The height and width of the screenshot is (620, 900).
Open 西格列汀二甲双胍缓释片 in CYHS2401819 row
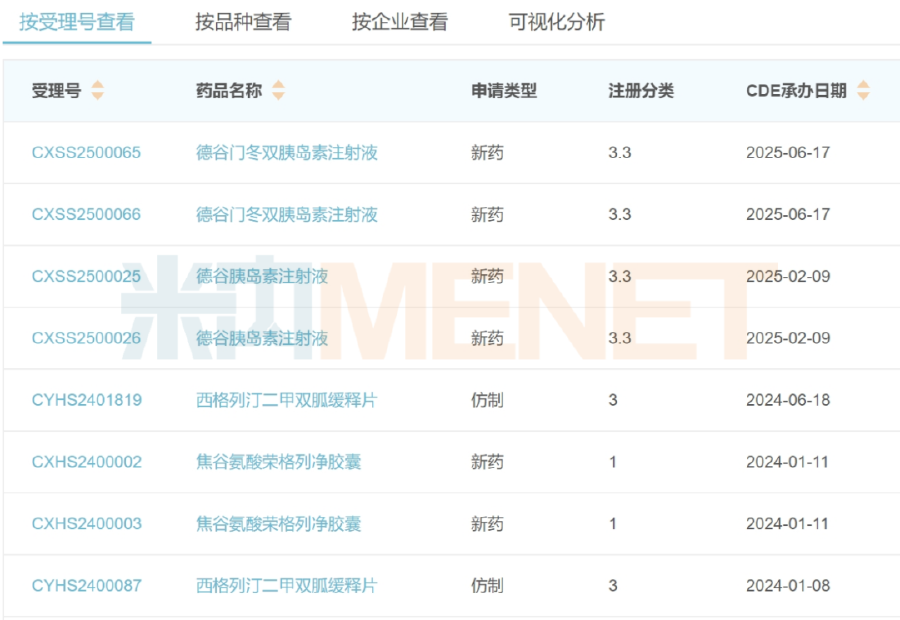[x=287, y=400]
